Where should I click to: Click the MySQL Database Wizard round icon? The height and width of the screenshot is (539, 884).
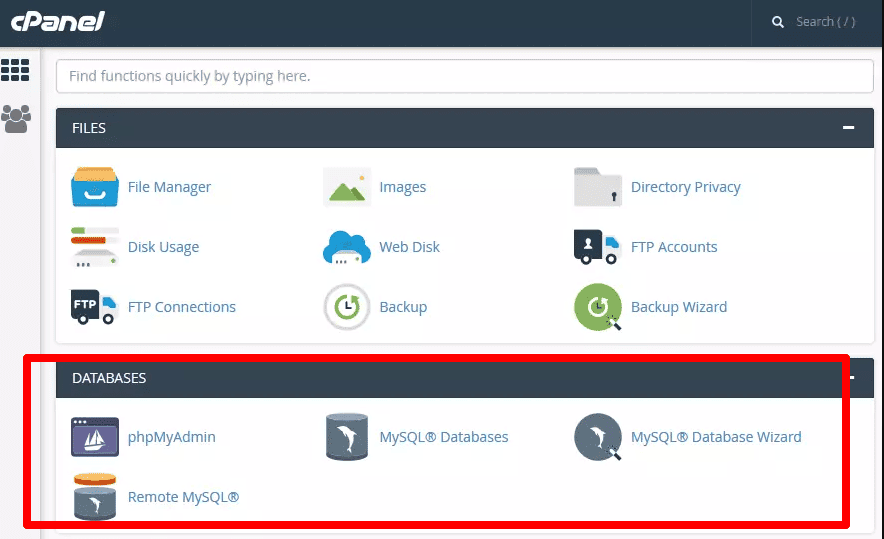[598, 437]
